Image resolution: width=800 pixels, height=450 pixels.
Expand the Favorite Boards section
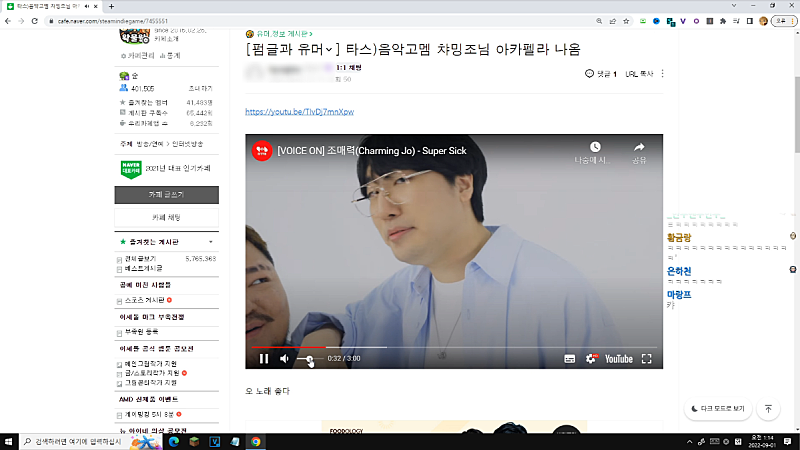[210, 242]
